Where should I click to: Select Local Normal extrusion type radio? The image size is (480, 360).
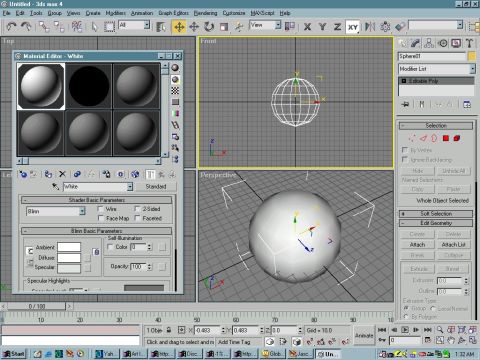pyautogui.click(x=433, y=308)
